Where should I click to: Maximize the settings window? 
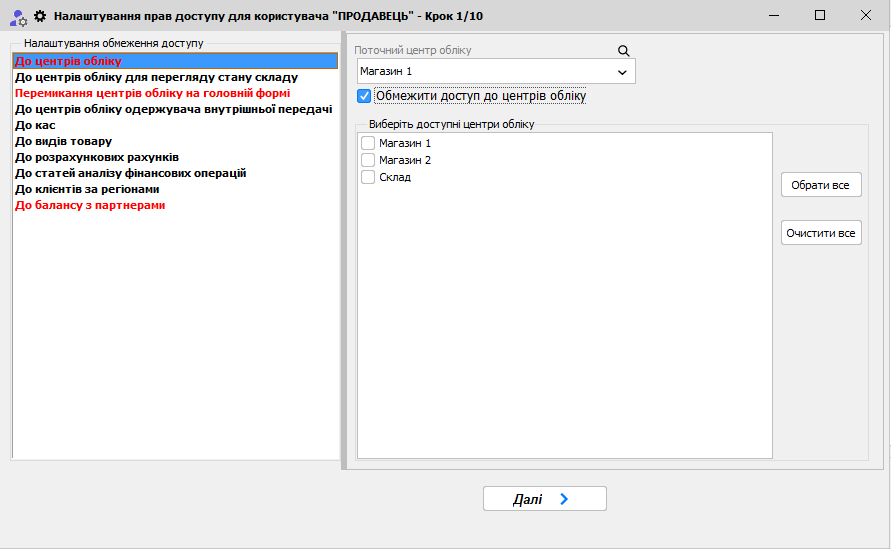(x=820, y=15)
